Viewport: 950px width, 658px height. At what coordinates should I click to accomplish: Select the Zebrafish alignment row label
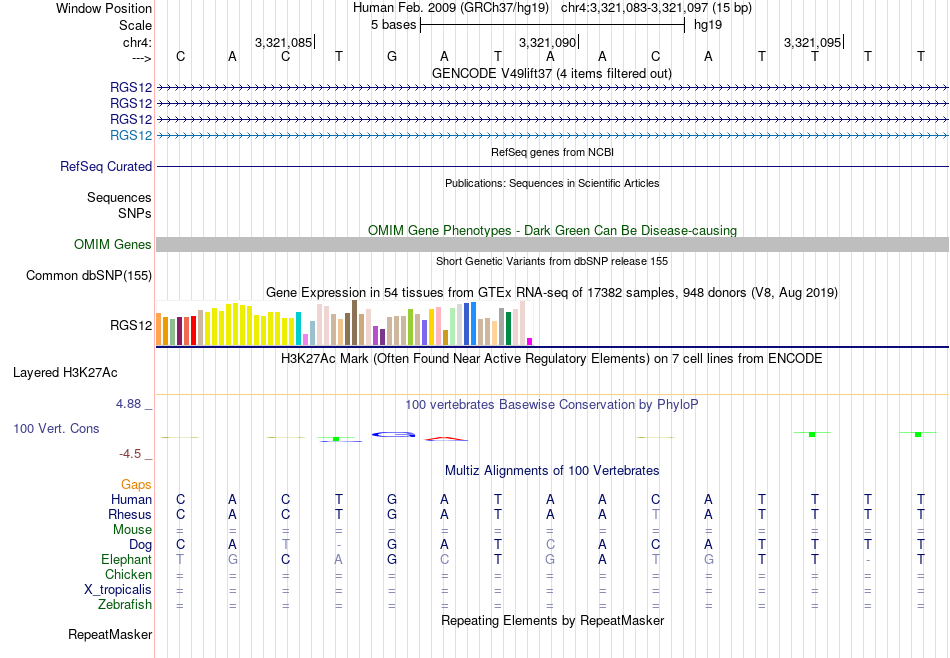click(x=125, y=604)
